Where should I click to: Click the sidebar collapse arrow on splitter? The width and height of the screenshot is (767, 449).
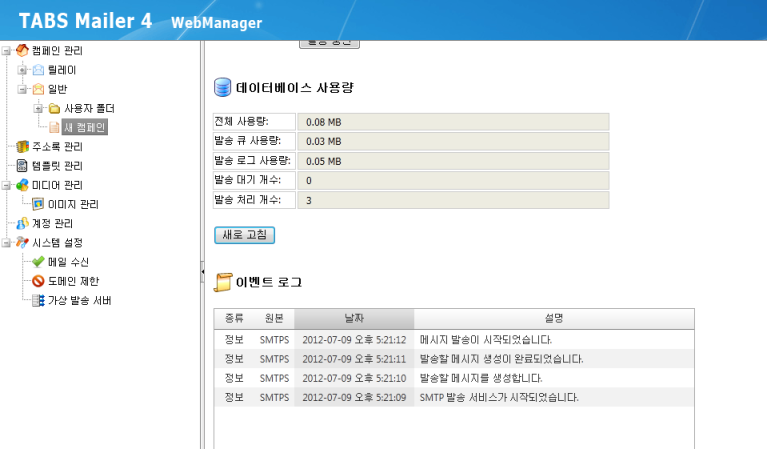(203, 271)
